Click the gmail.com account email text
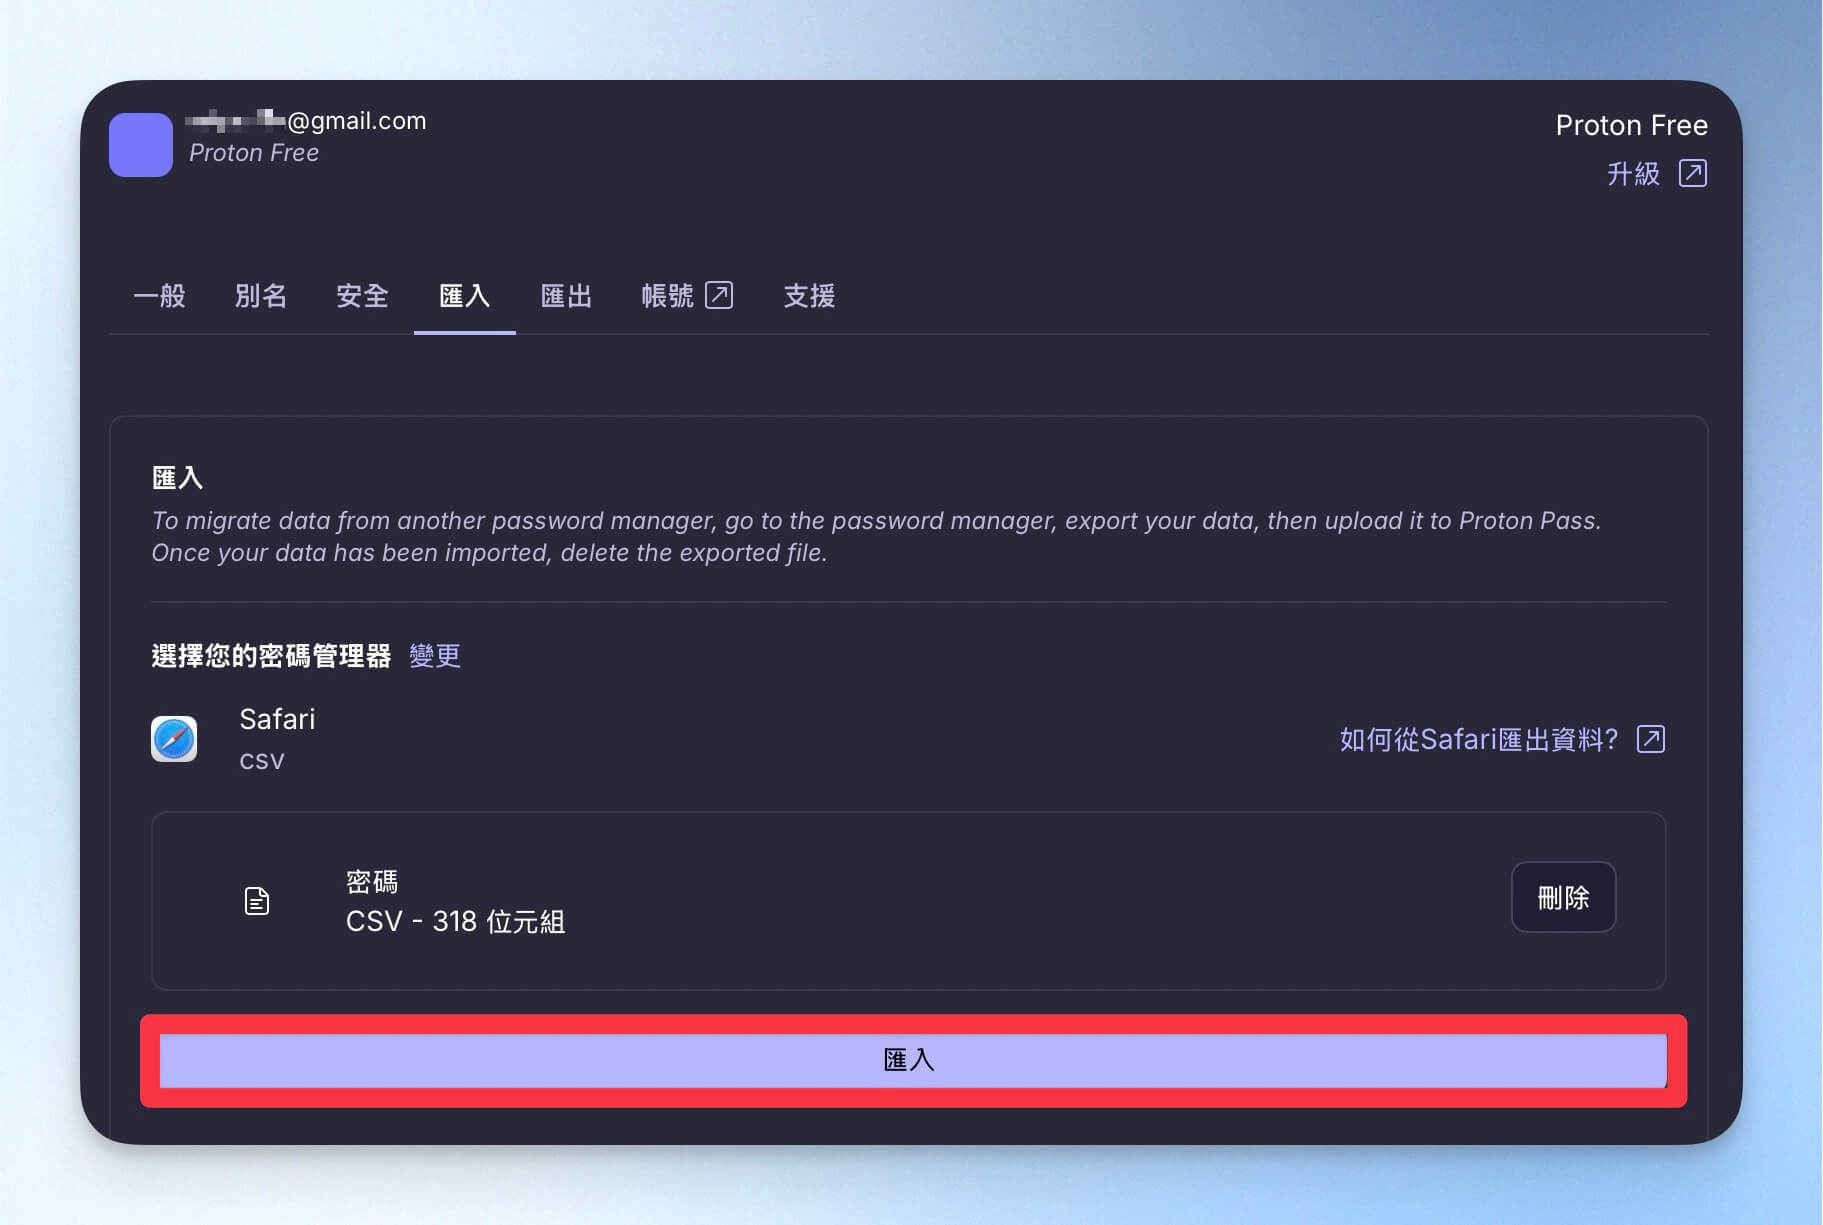The height and width of the screenshot is (1225, 1823). 306,120
